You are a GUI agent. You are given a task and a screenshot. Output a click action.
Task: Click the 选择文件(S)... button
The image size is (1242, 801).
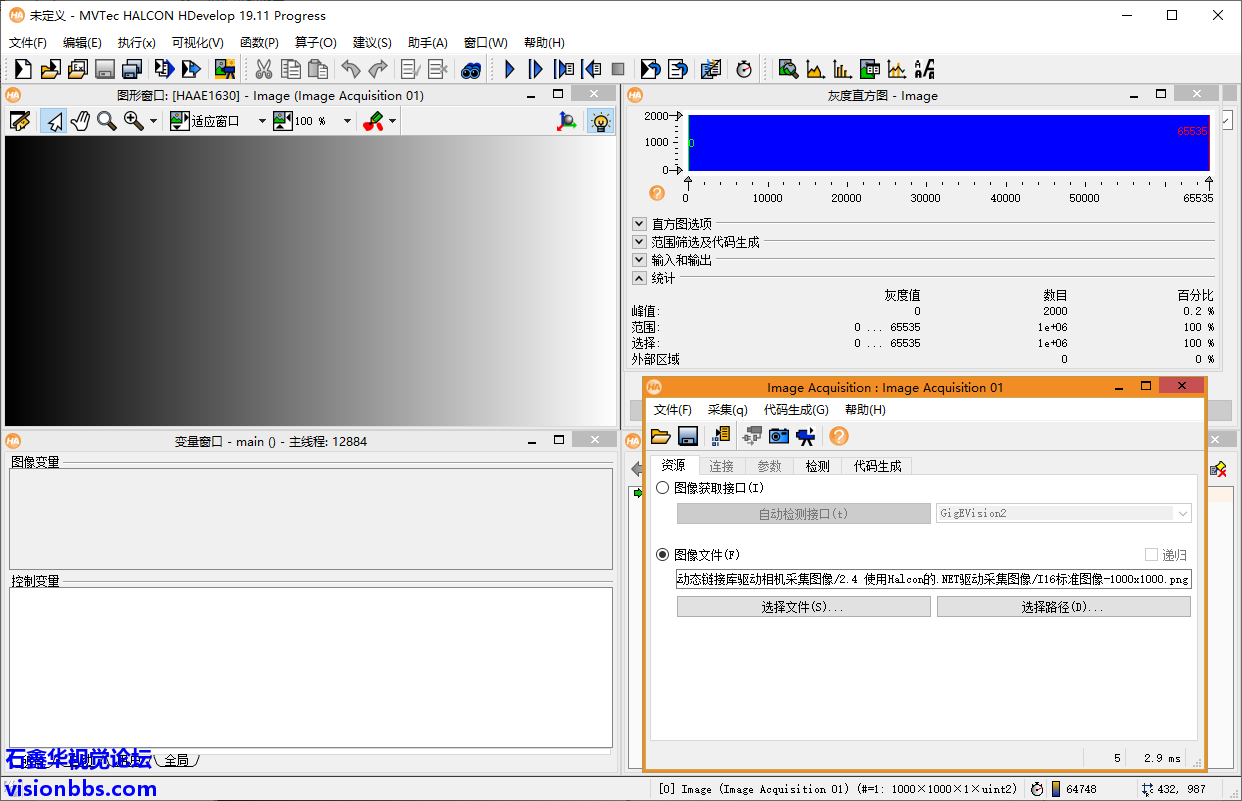(x=804, y=607)
